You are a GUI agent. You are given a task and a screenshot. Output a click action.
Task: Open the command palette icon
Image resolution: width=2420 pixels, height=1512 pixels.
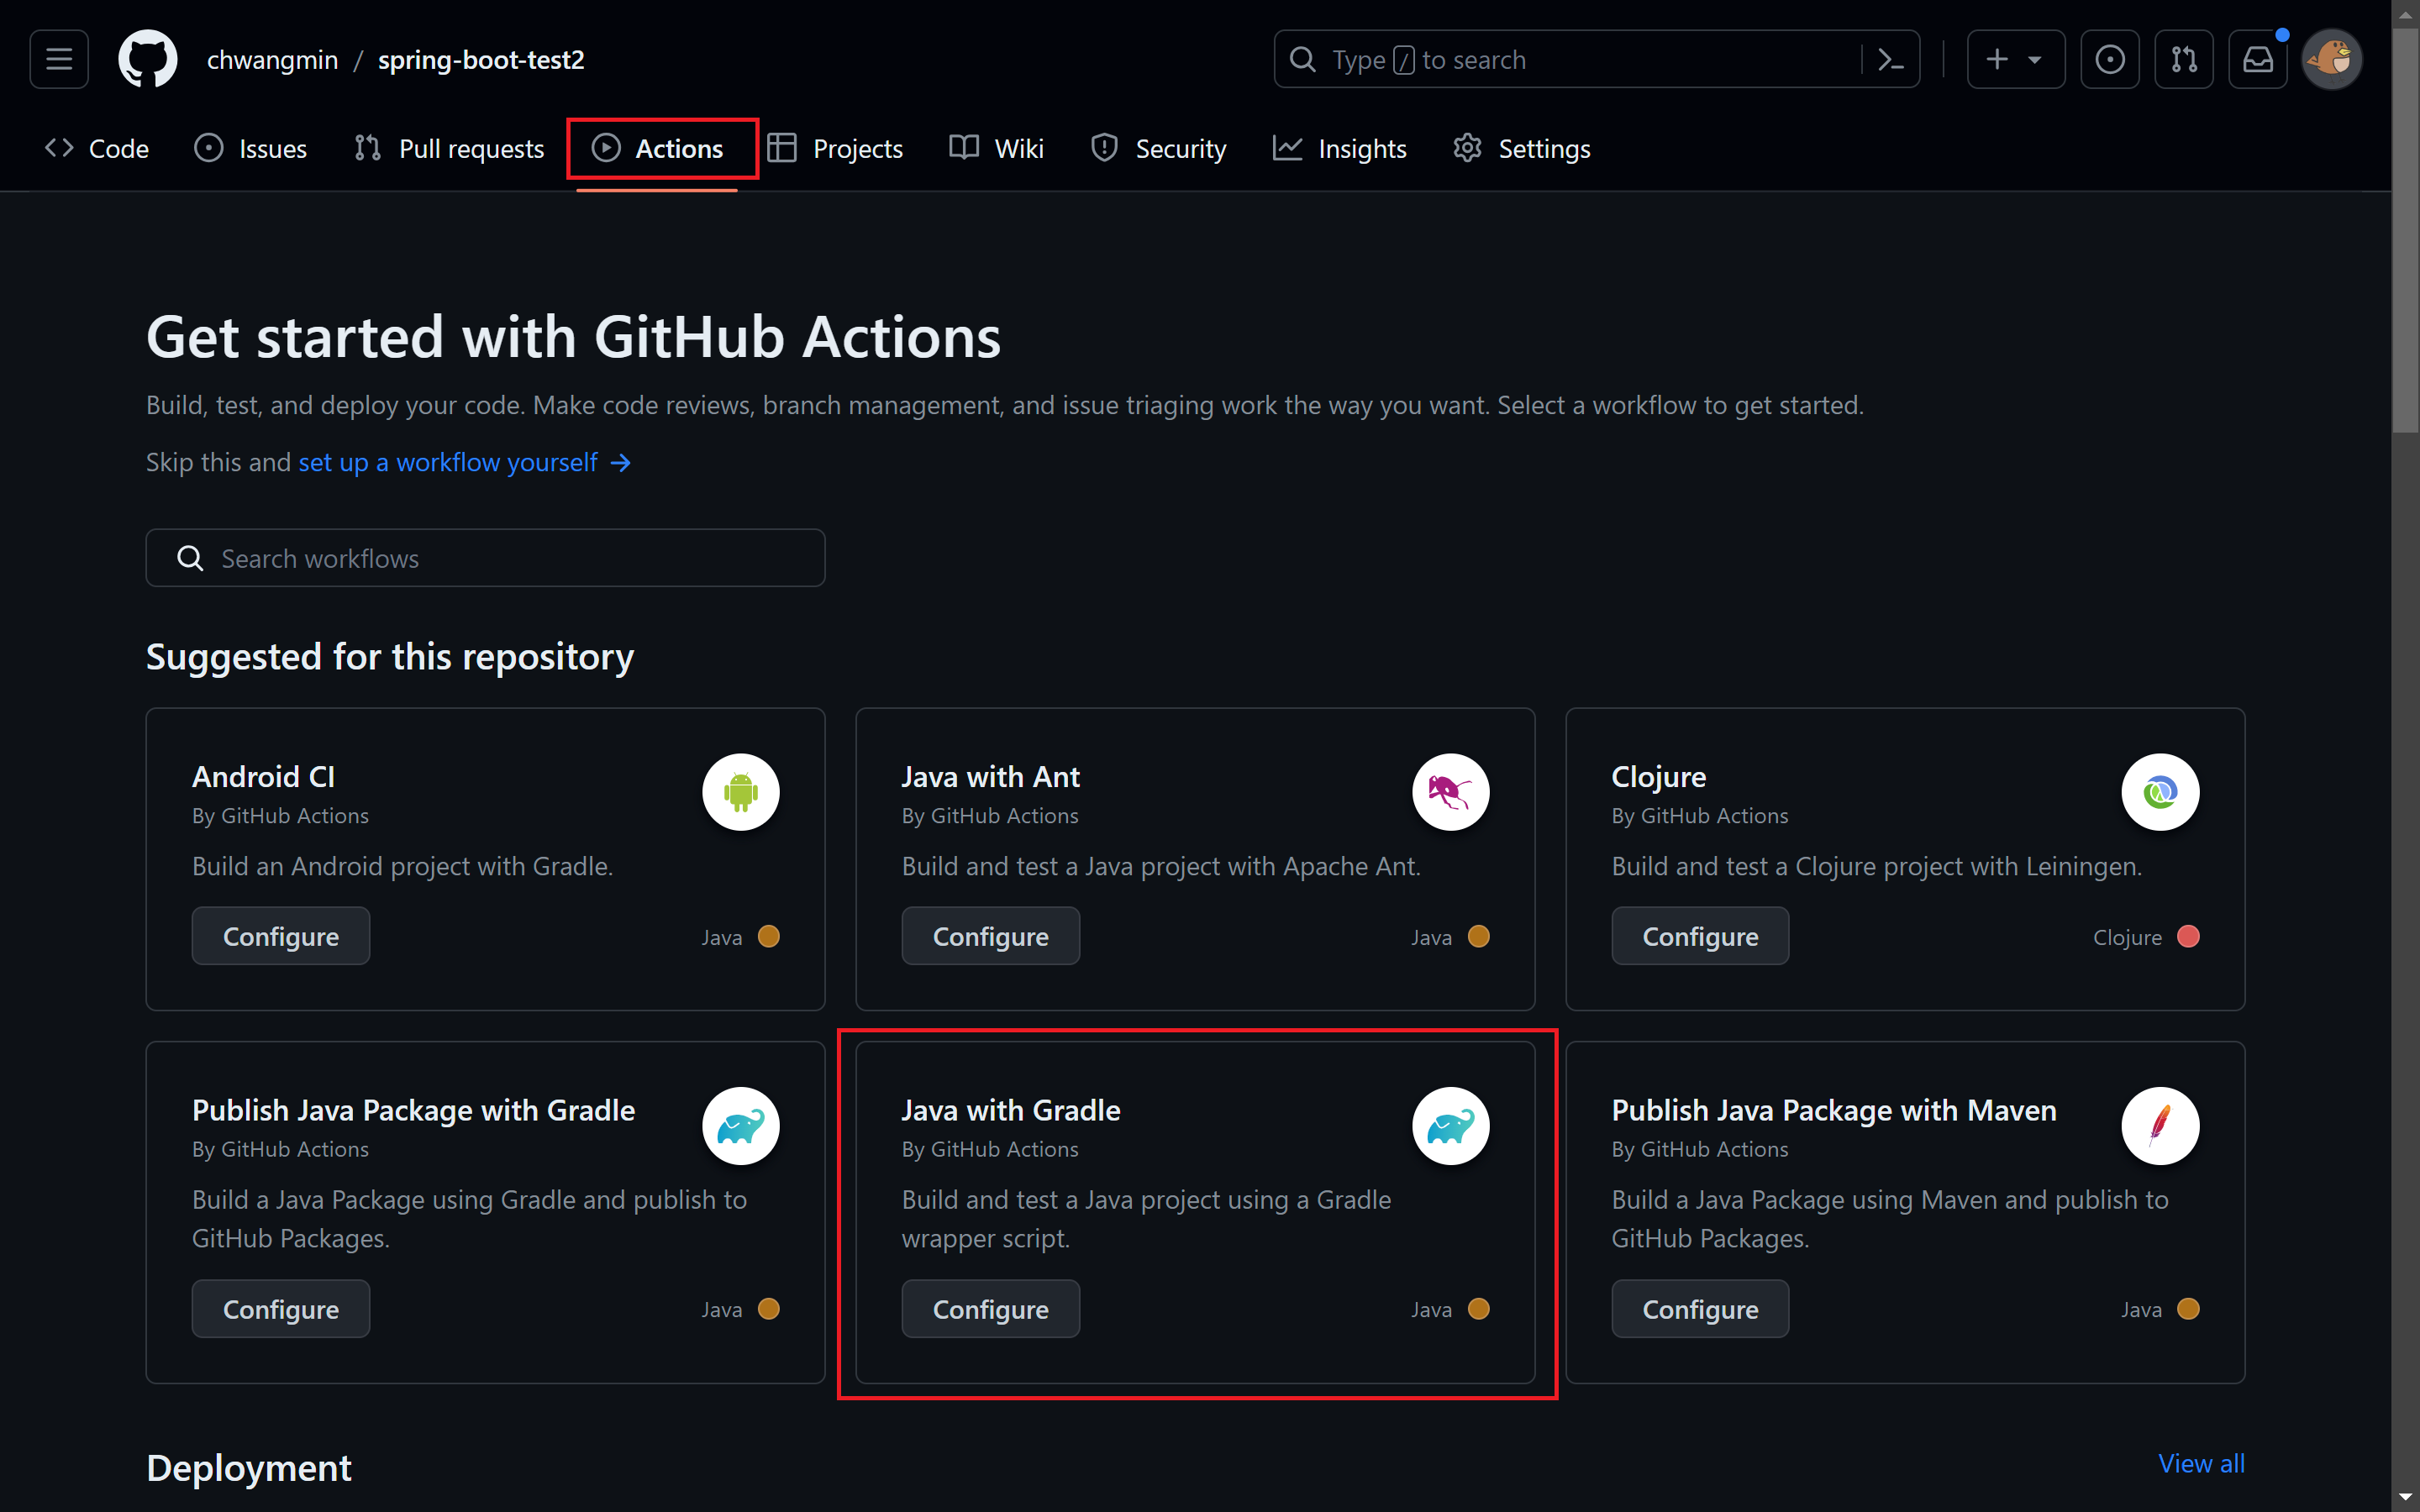pos(1890,59)
